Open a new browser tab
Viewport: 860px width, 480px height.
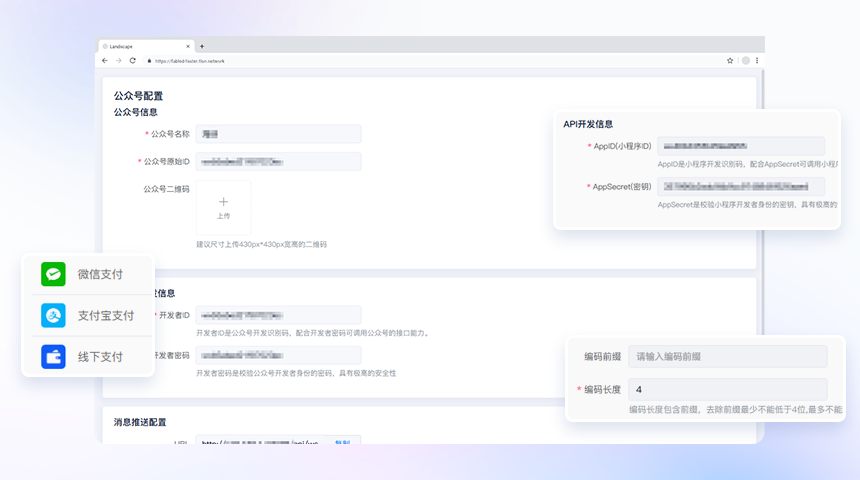(201, 46)
